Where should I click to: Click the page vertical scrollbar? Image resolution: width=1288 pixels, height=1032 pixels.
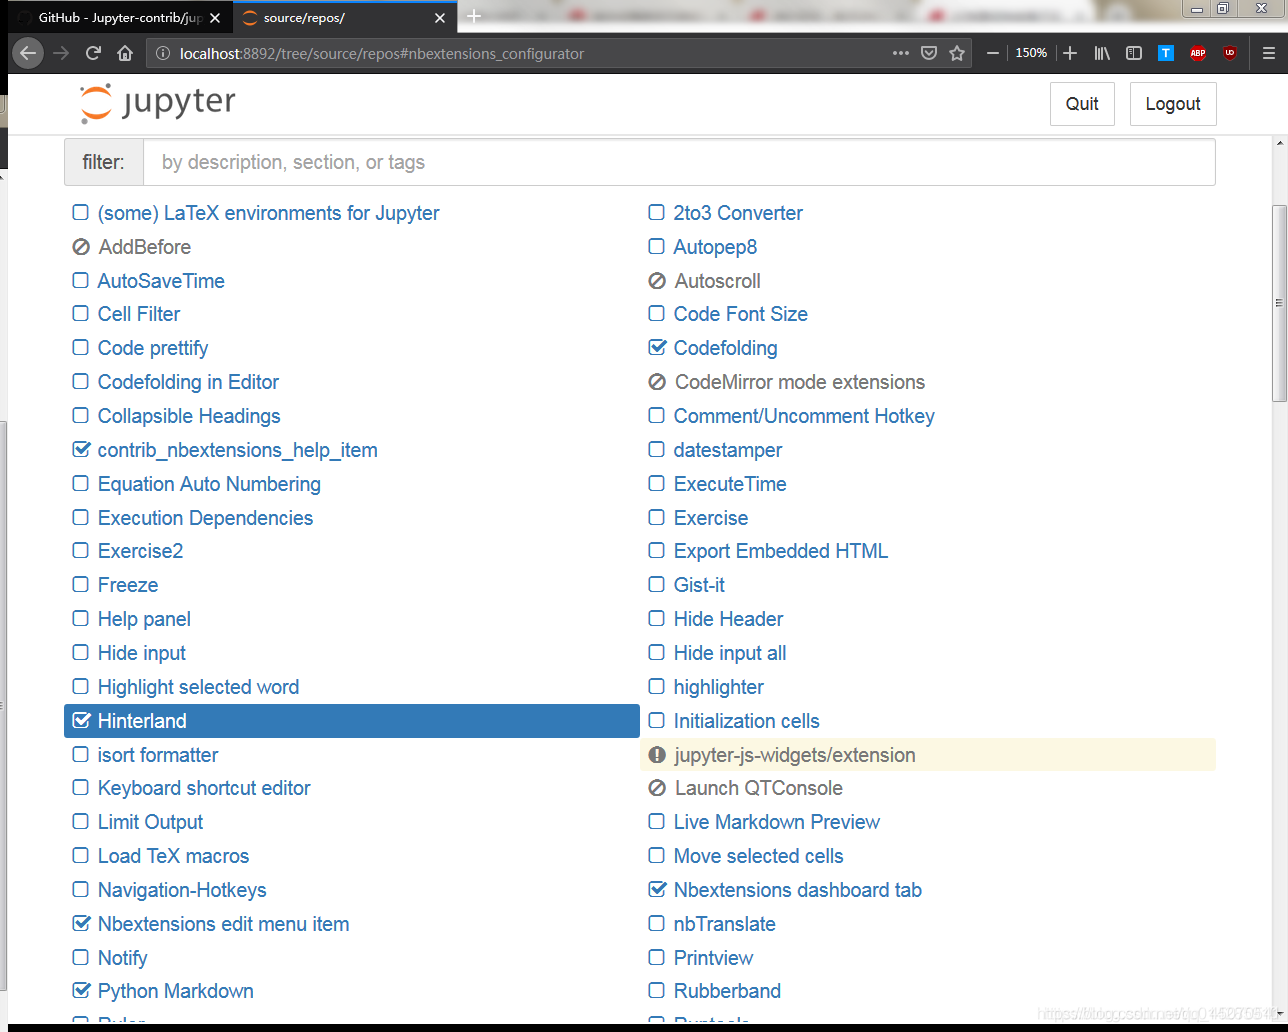(1279, 303)
